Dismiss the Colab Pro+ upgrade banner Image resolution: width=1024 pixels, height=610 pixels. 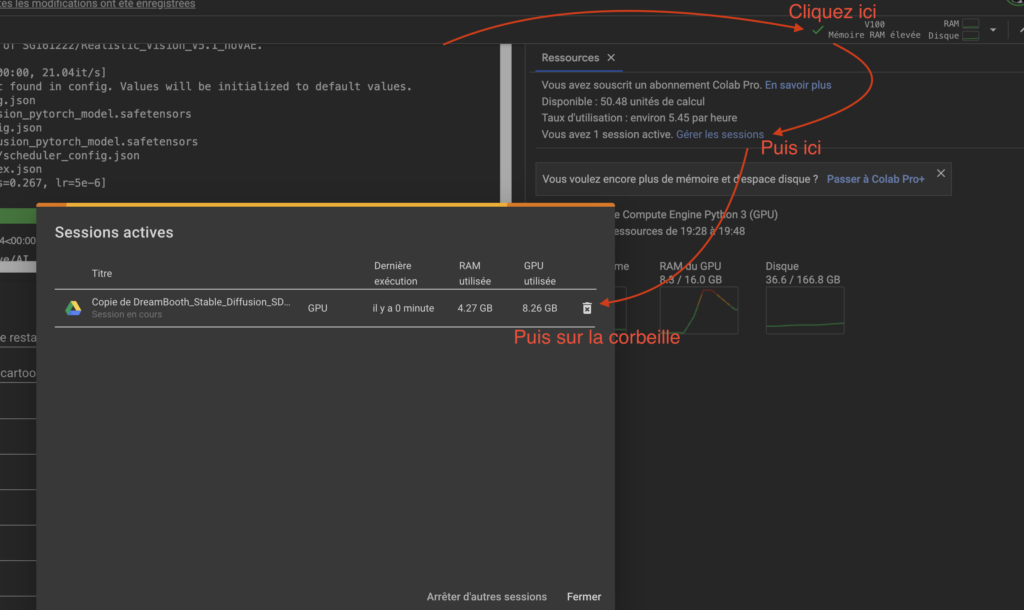940,173
